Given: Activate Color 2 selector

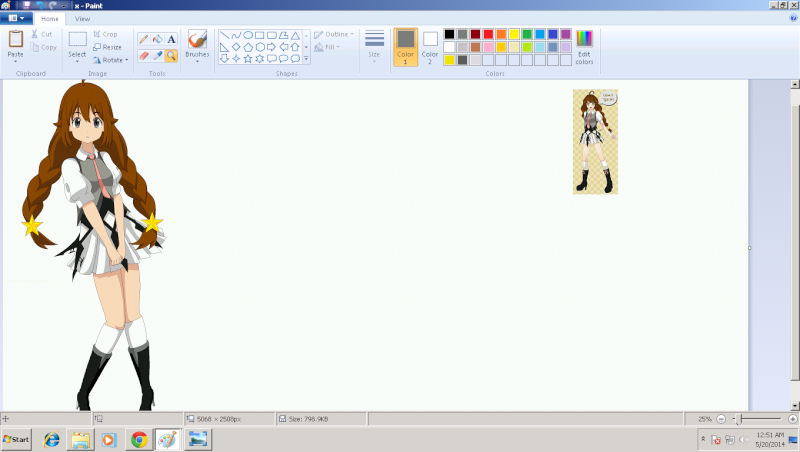Looking at the screenshot, I should 430,47.
